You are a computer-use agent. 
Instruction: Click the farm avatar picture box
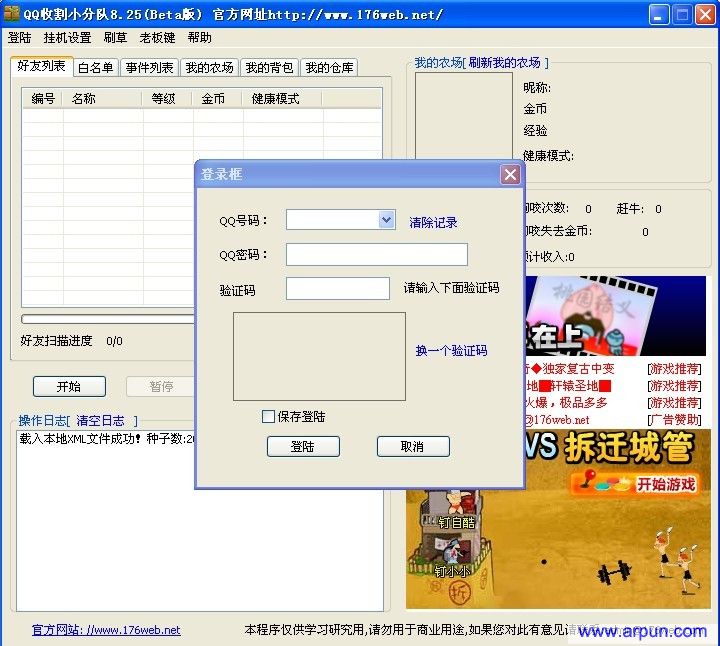464,117
